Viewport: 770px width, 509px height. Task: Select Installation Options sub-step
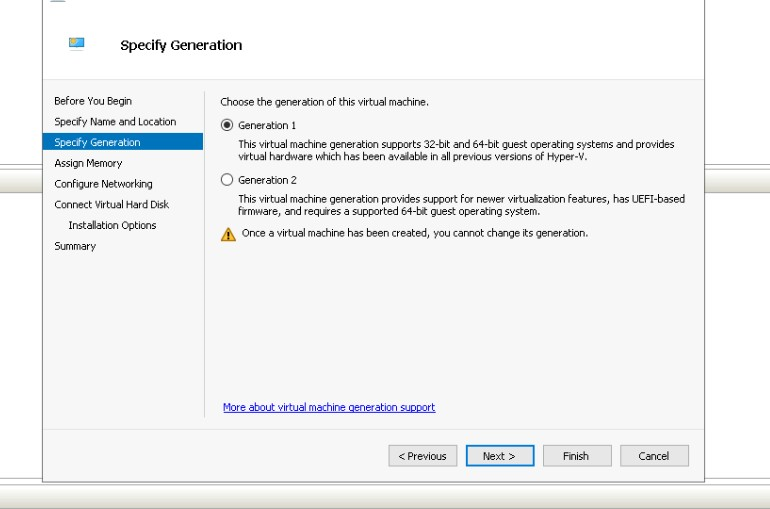click(112, 226)
